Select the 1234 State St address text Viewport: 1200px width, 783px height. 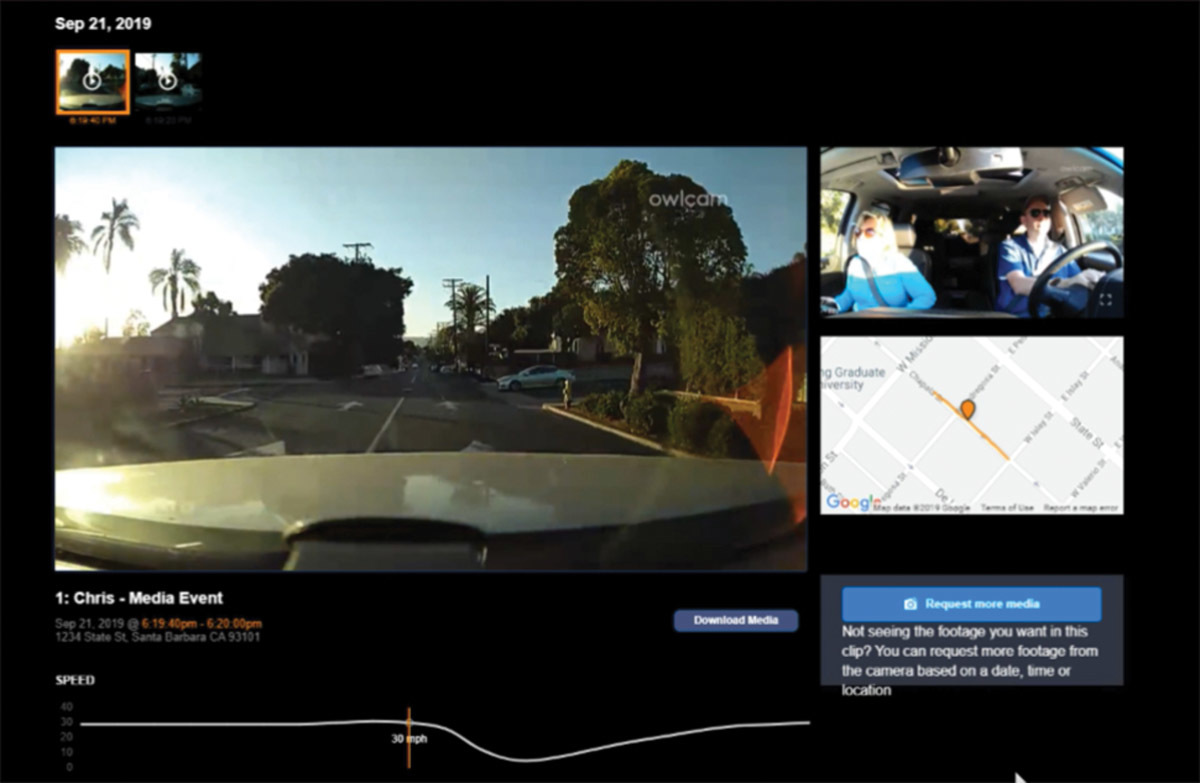(x=157, y=637)
